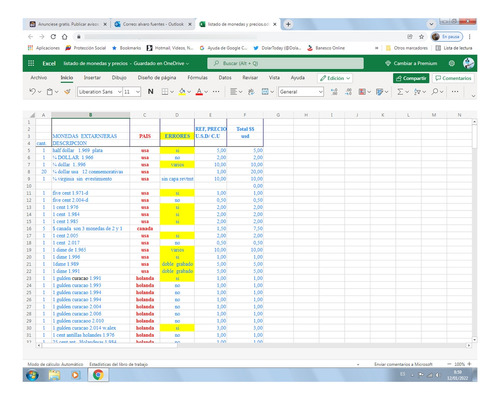Toggle bold with the N button
This screenshot has width=500, height=400.
pyautogui.click(x=150, y=91)
